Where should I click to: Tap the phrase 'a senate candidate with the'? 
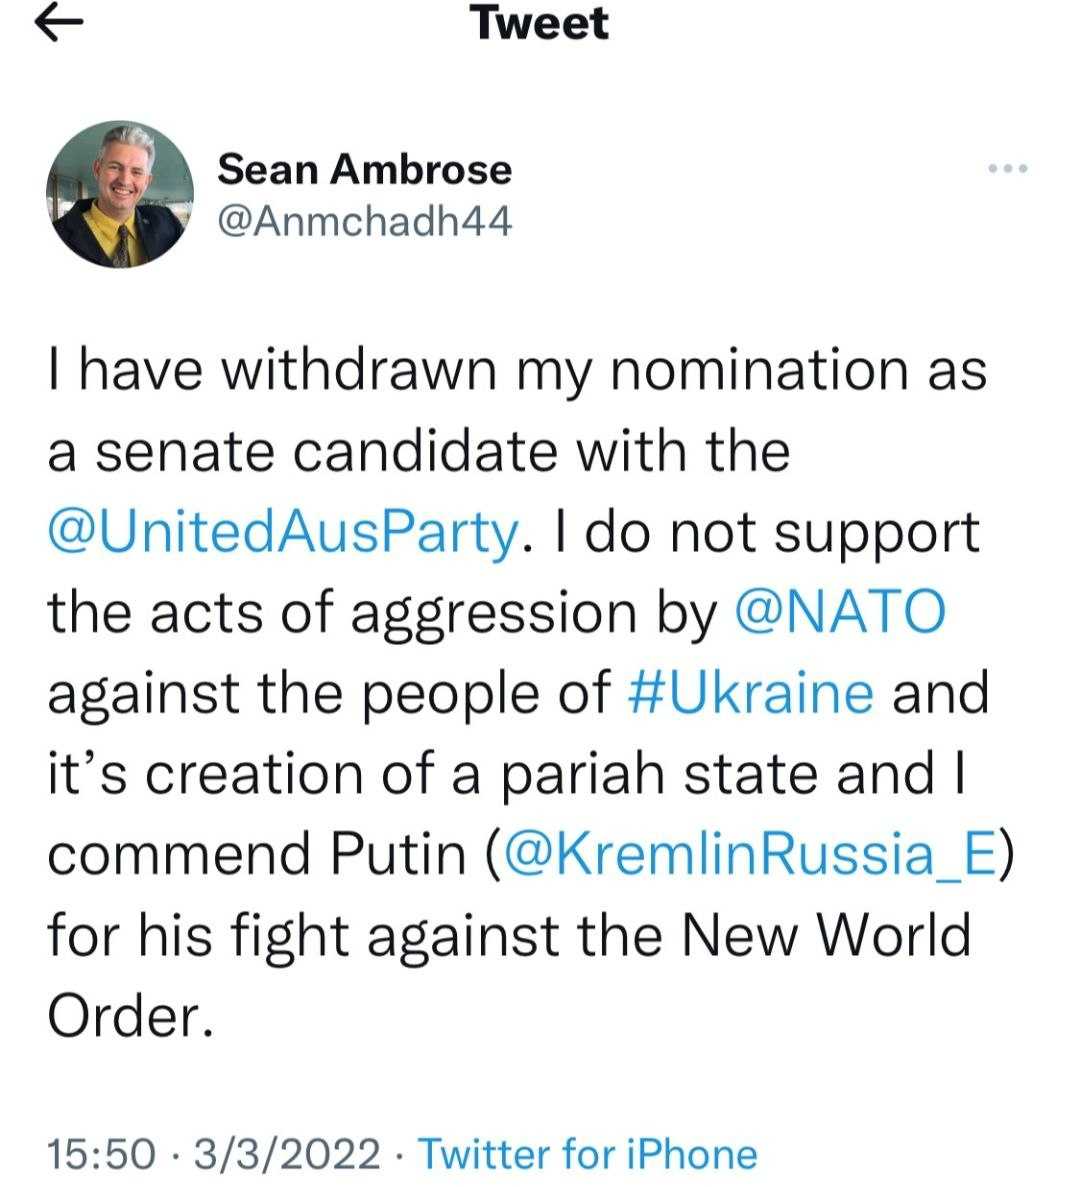419,451
